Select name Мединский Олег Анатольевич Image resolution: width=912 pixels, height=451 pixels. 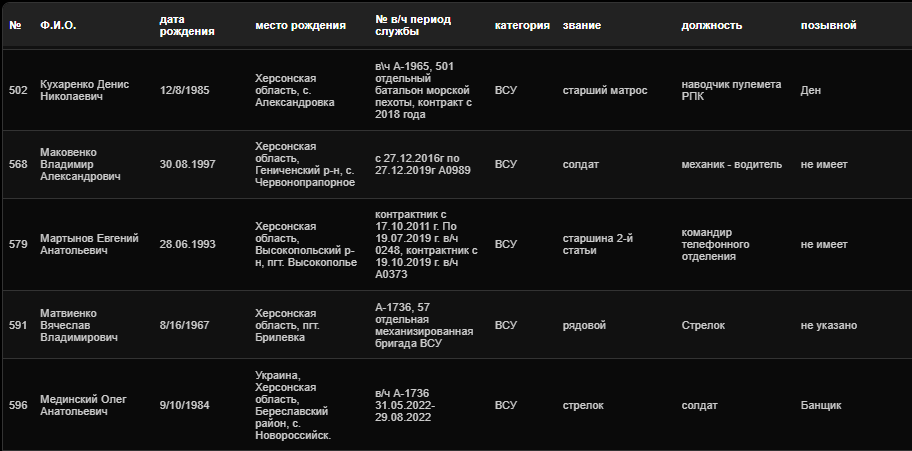coord(84,405)
